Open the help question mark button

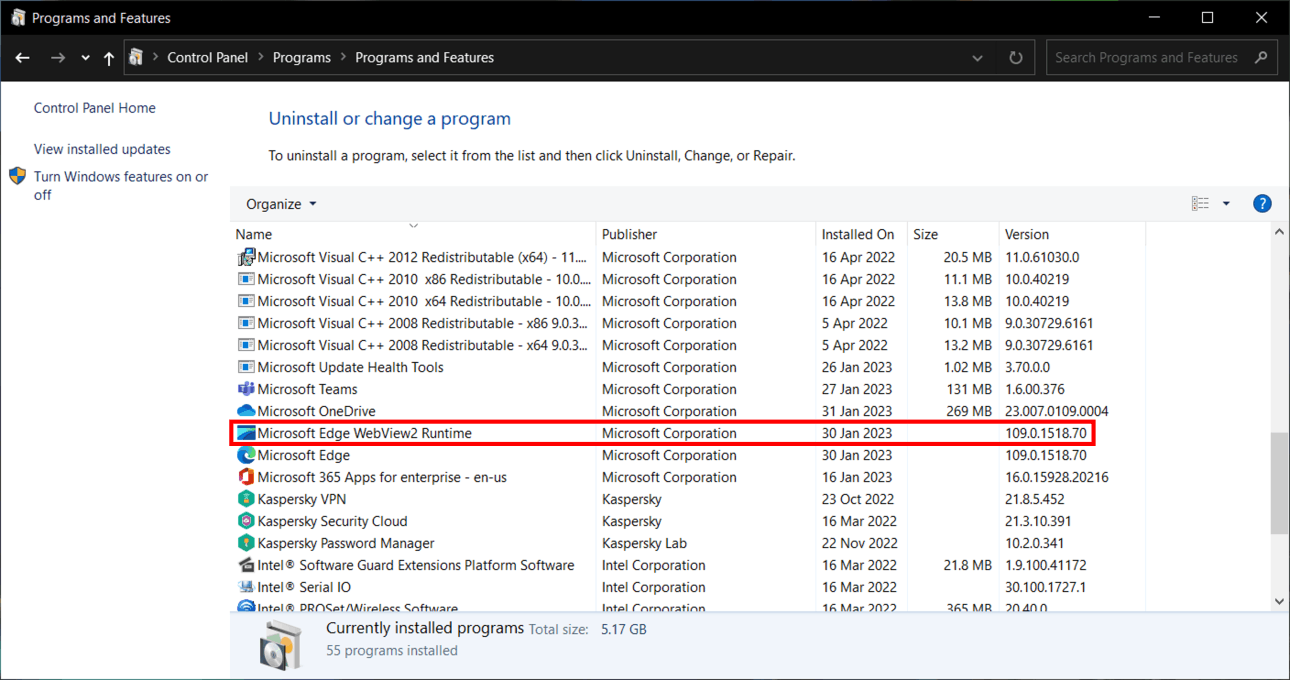click(x=1262, y=204)
